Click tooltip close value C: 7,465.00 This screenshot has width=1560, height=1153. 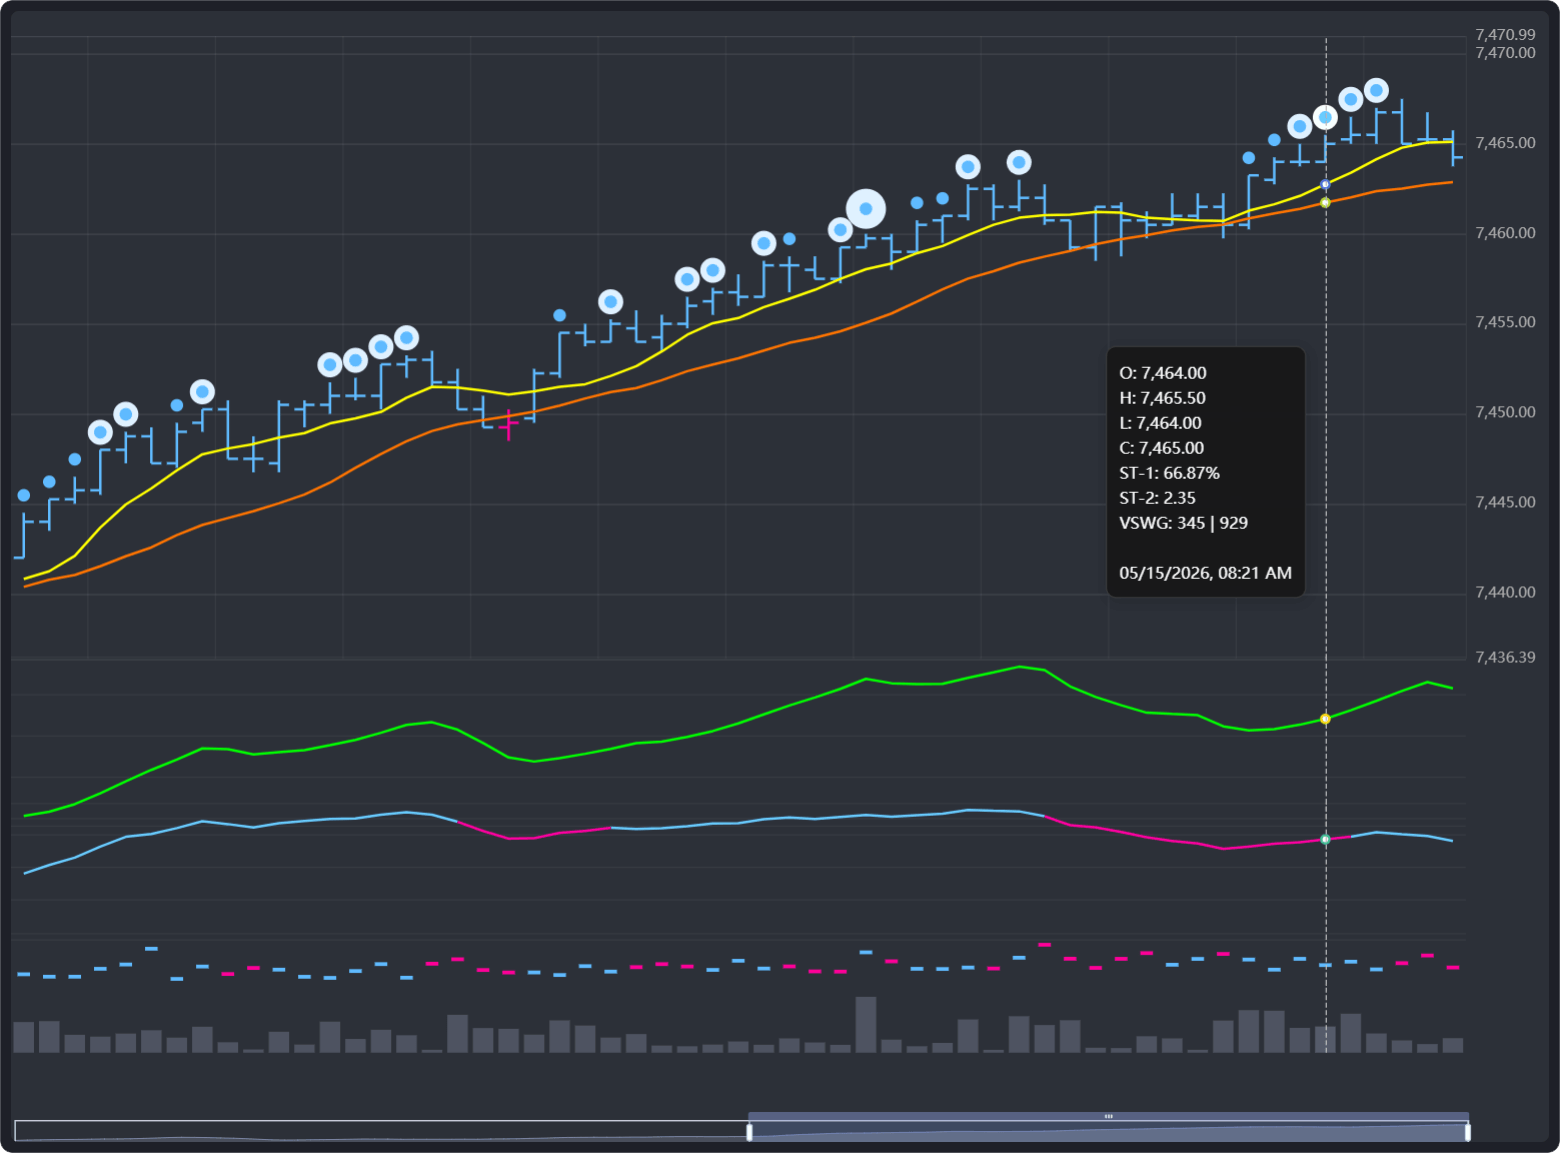click(x=1161, y=448)
